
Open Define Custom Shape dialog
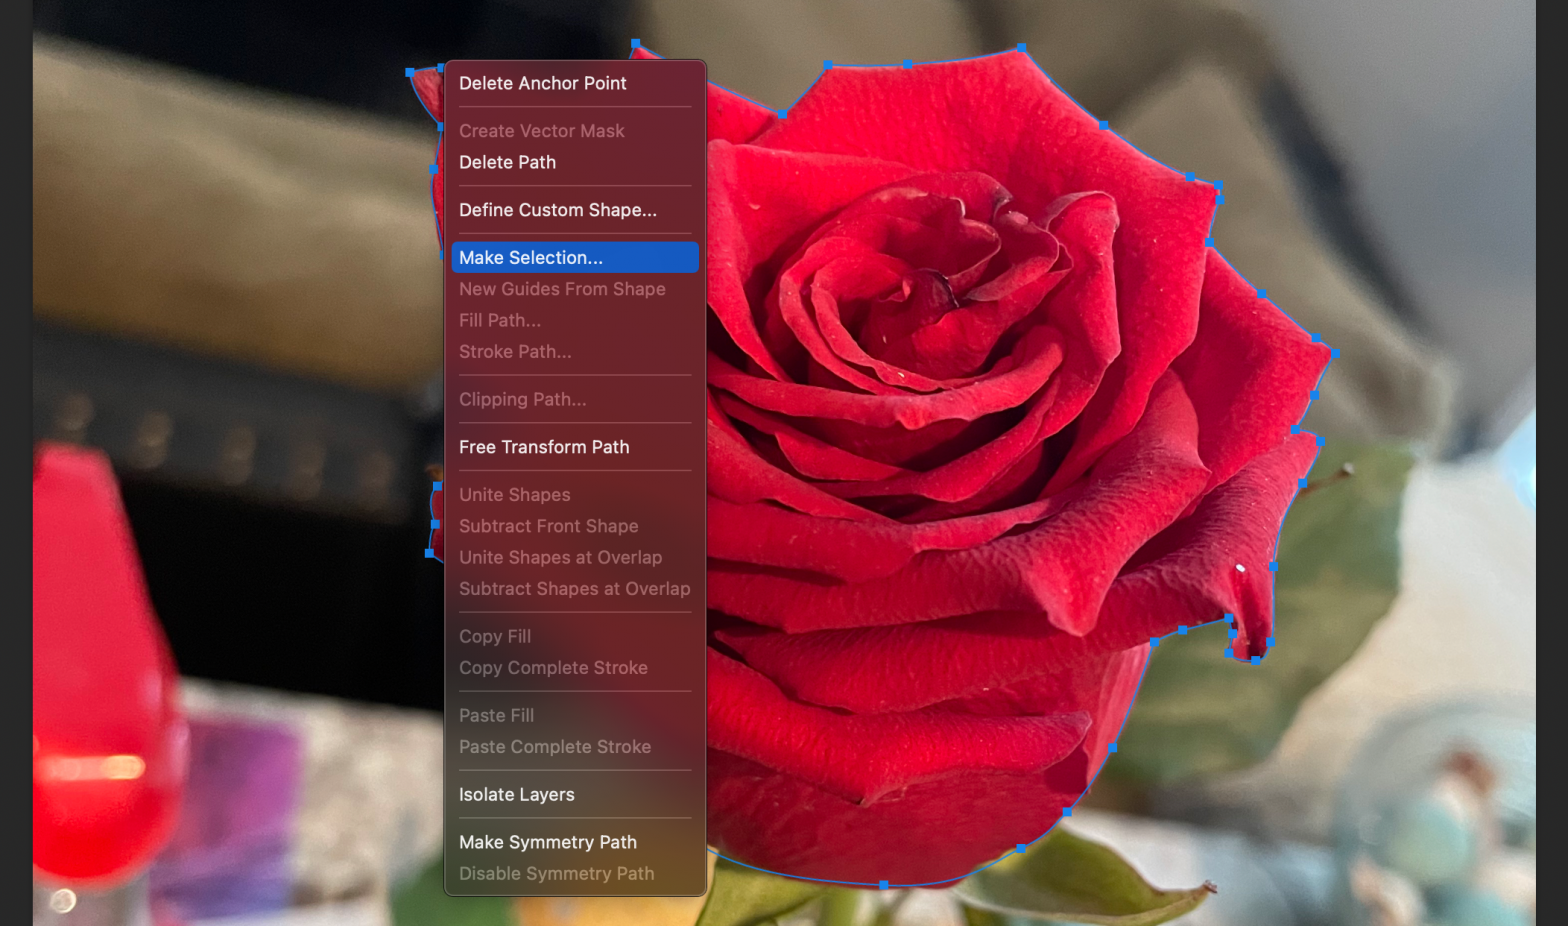point(557,210)
